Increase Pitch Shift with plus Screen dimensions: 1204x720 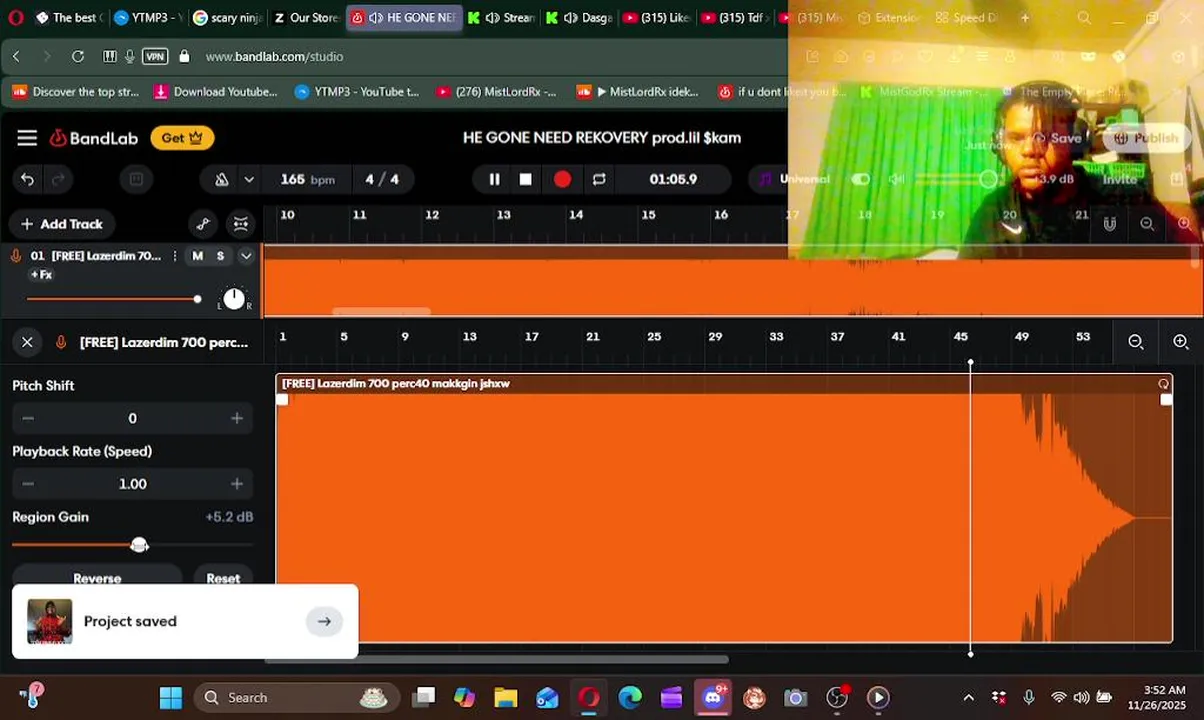(237, 418)
